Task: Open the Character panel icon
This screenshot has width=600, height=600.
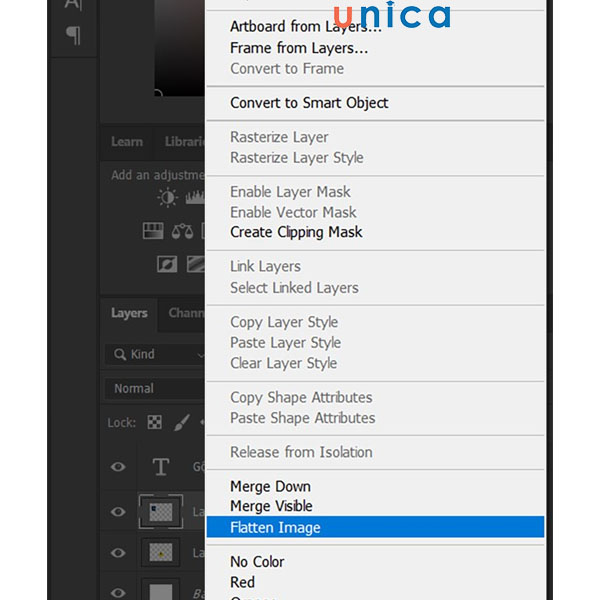Action: [73, 5]
